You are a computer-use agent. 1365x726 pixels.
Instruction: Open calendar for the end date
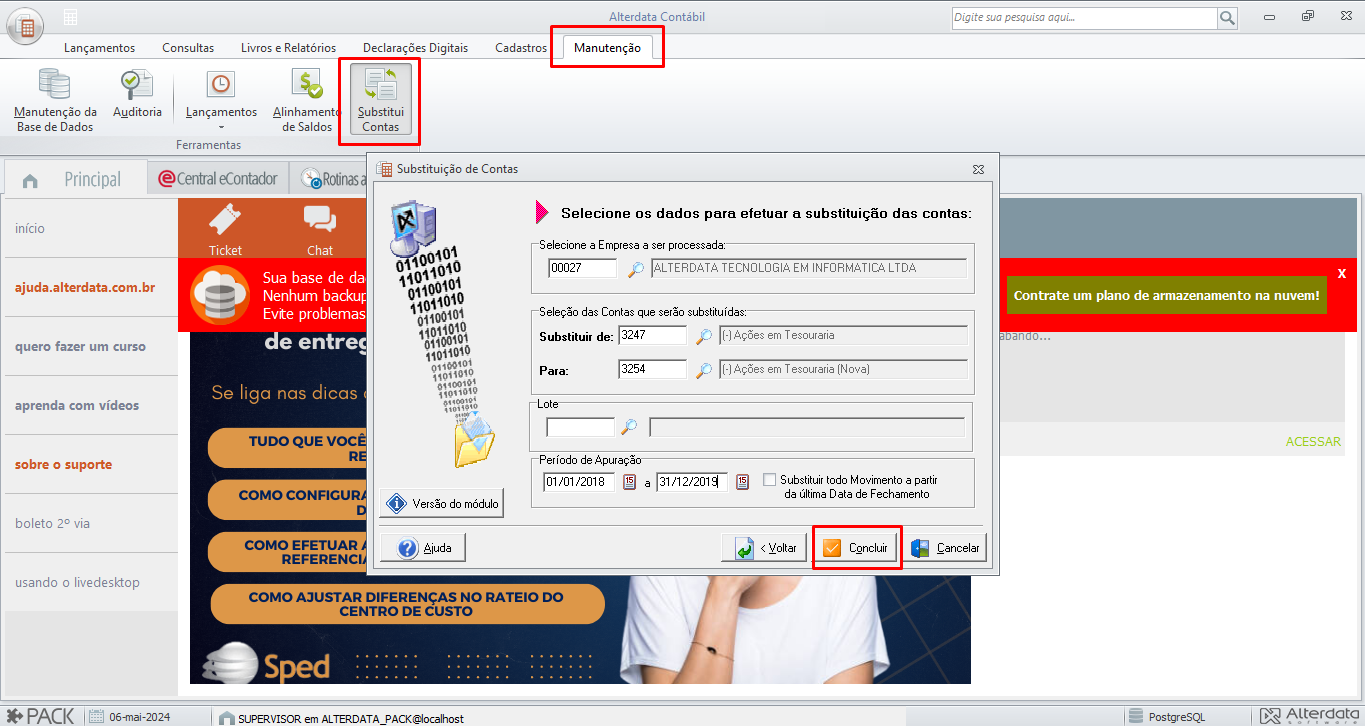[742, 482]
